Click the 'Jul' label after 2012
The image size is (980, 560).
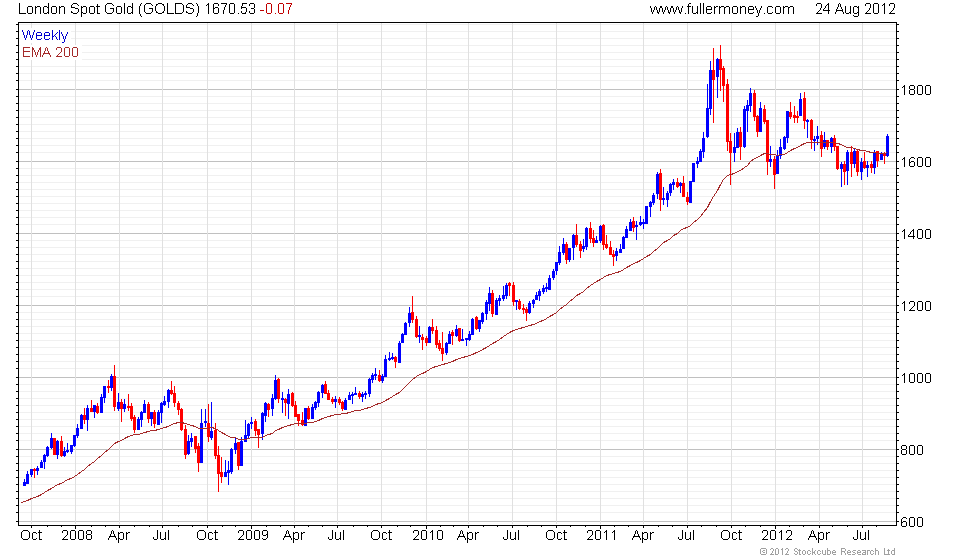pyautogui.click(x=862, y=536)
